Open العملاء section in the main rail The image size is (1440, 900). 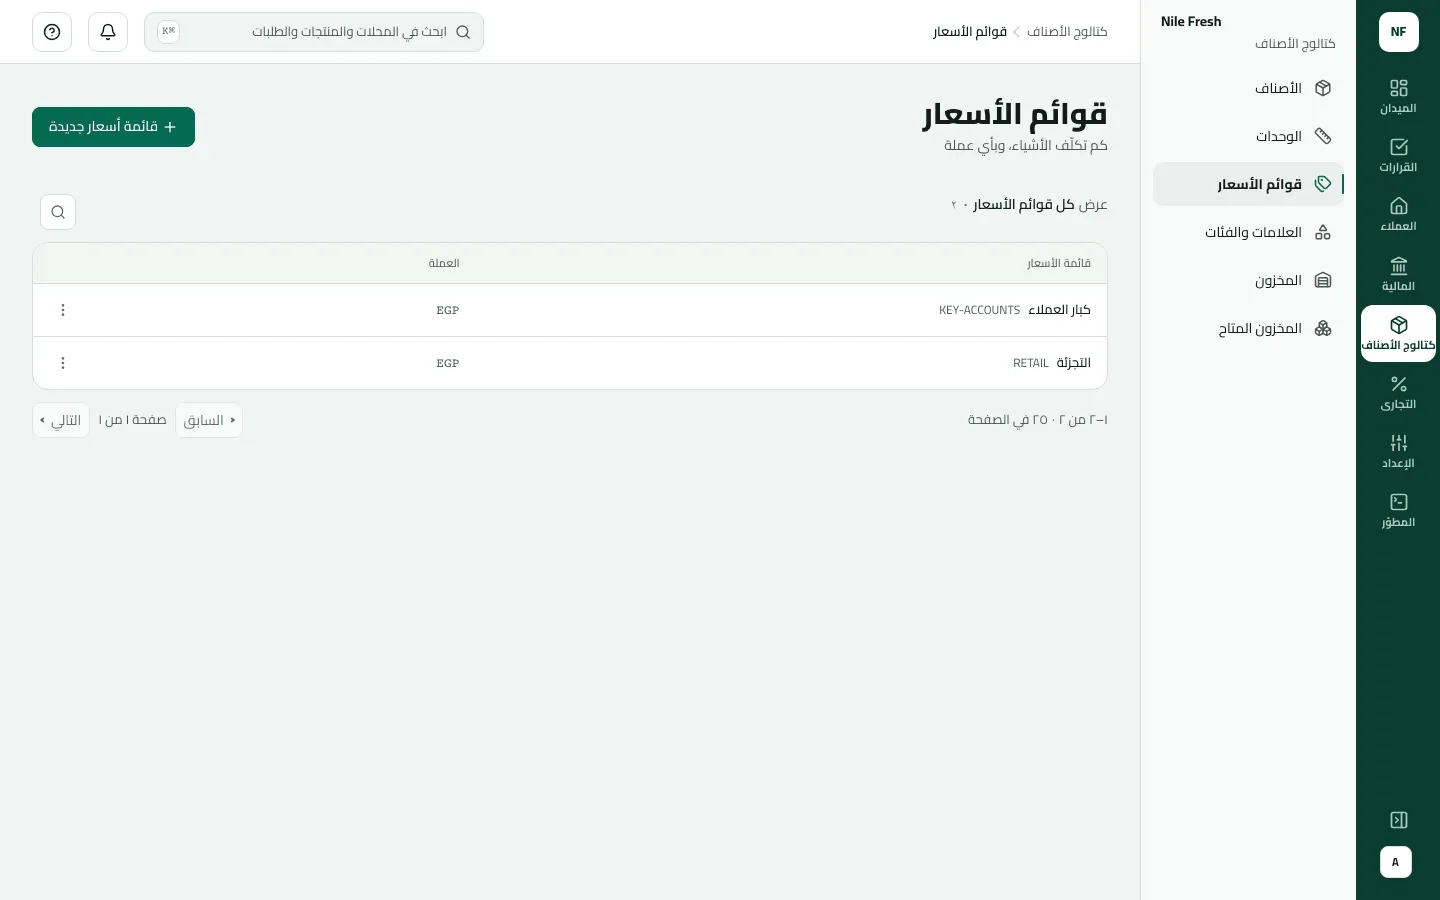[1398, 214]
